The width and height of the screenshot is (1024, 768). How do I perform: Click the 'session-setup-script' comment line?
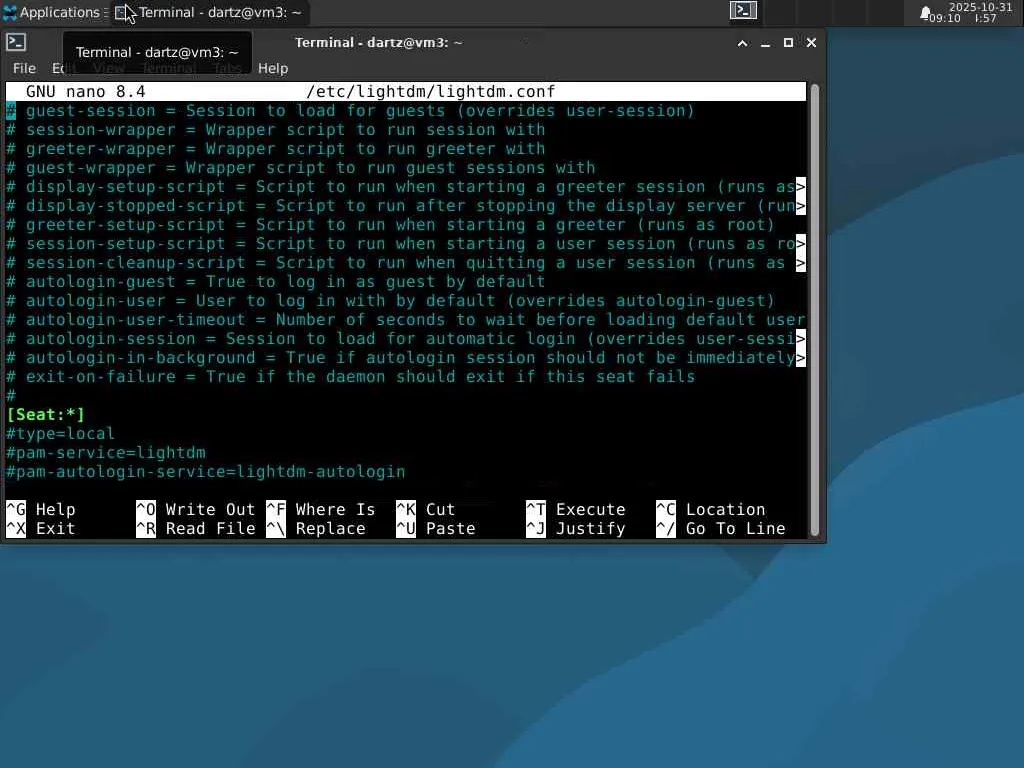click(x=406, y=244)
